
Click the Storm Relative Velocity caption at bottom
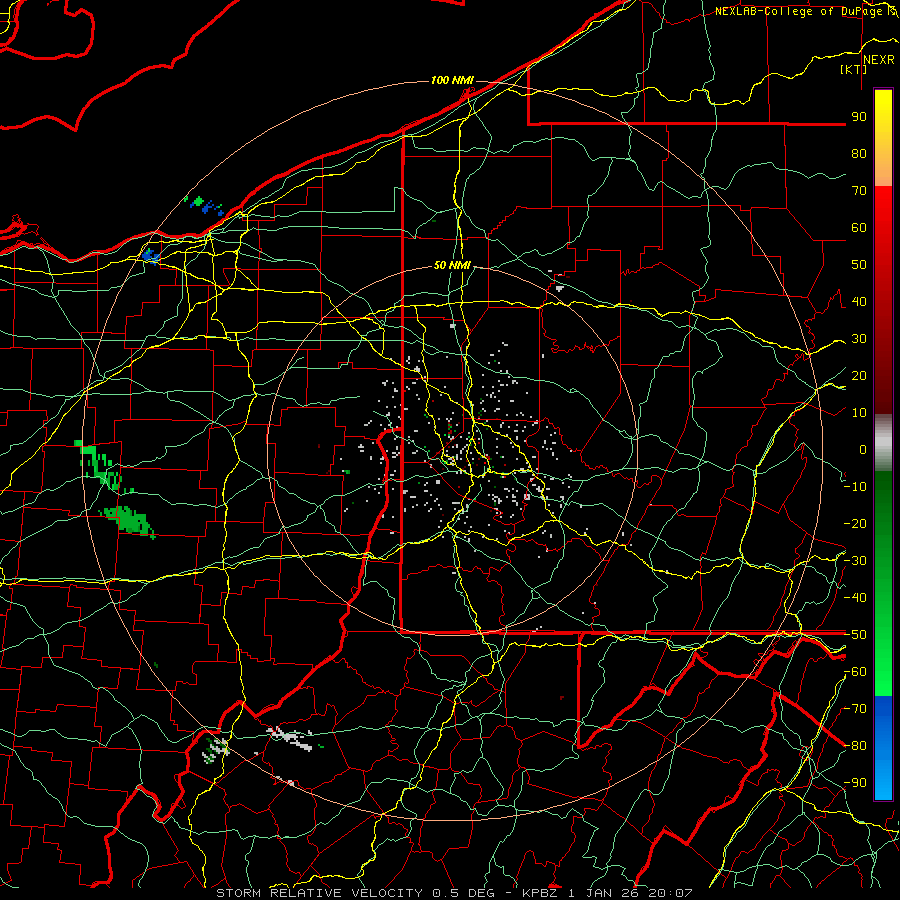tap(453, 893)
